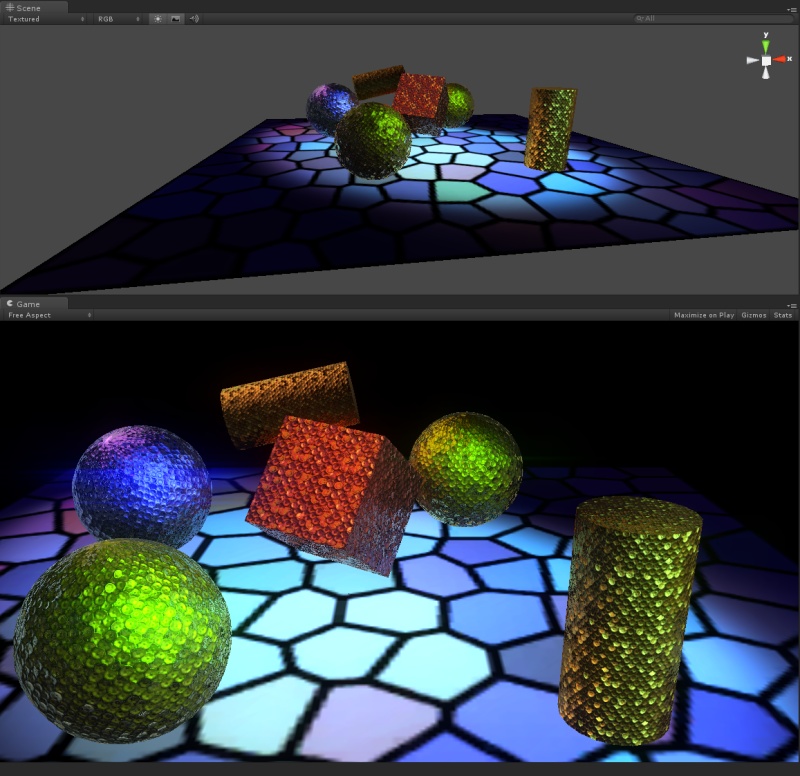Click the green Y axis on the scene gizmo

click(763, 44)
